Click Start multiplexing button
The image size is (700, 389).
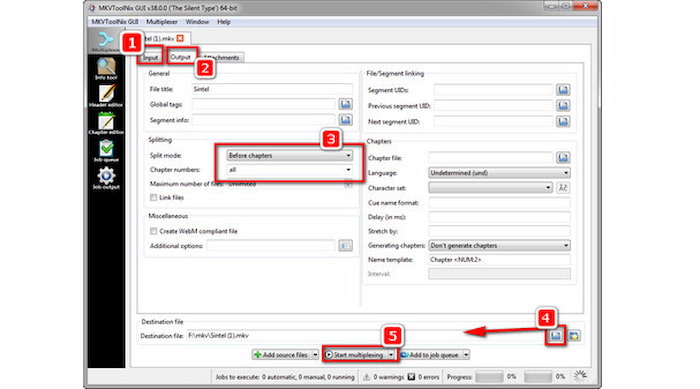pos(356,355)
